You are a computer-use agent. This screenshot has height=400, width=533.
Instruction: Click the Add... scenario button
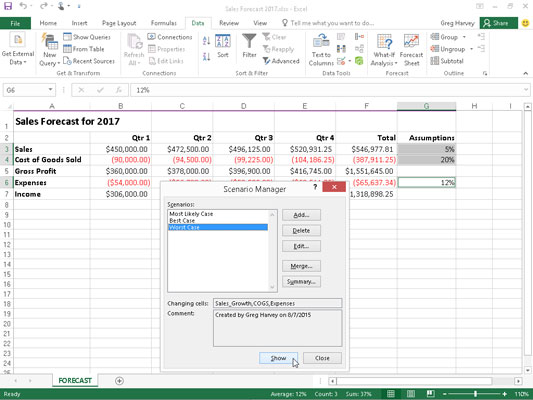point(301,215)
